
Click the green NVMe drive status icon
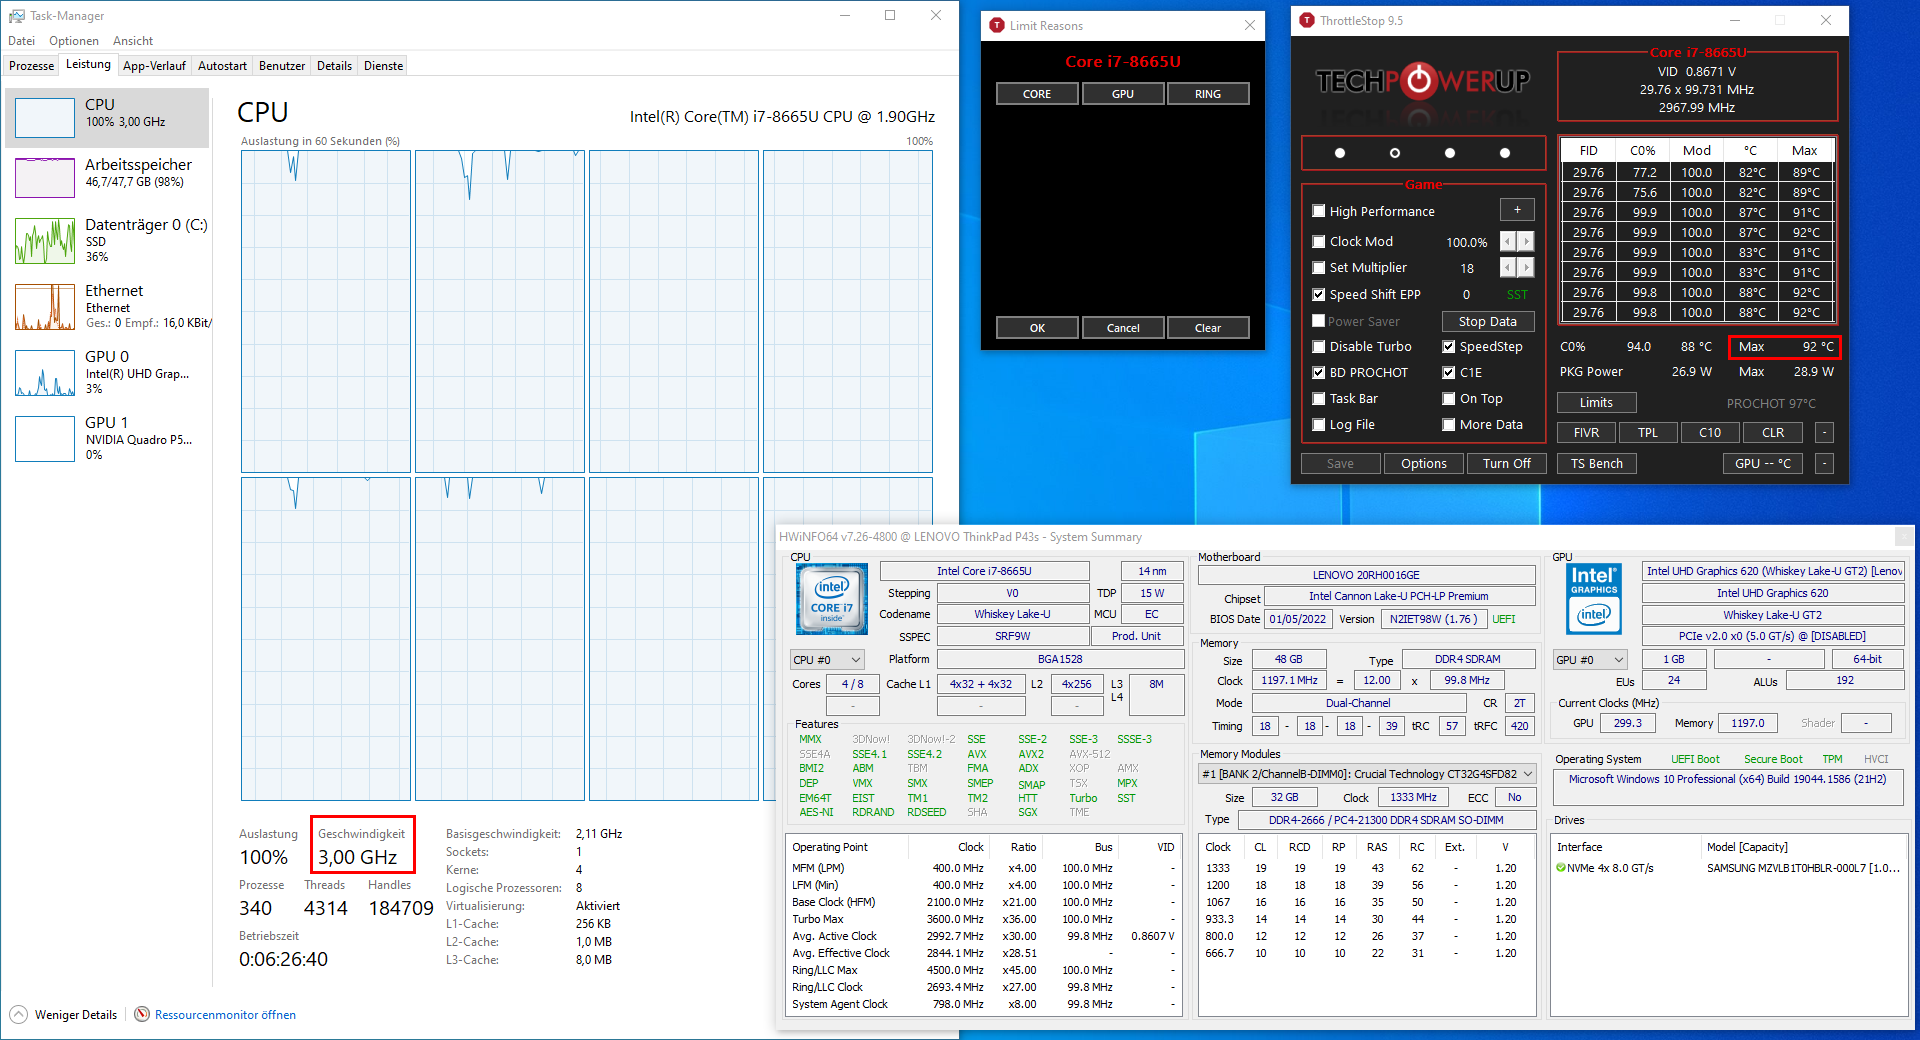(1561, 868)
